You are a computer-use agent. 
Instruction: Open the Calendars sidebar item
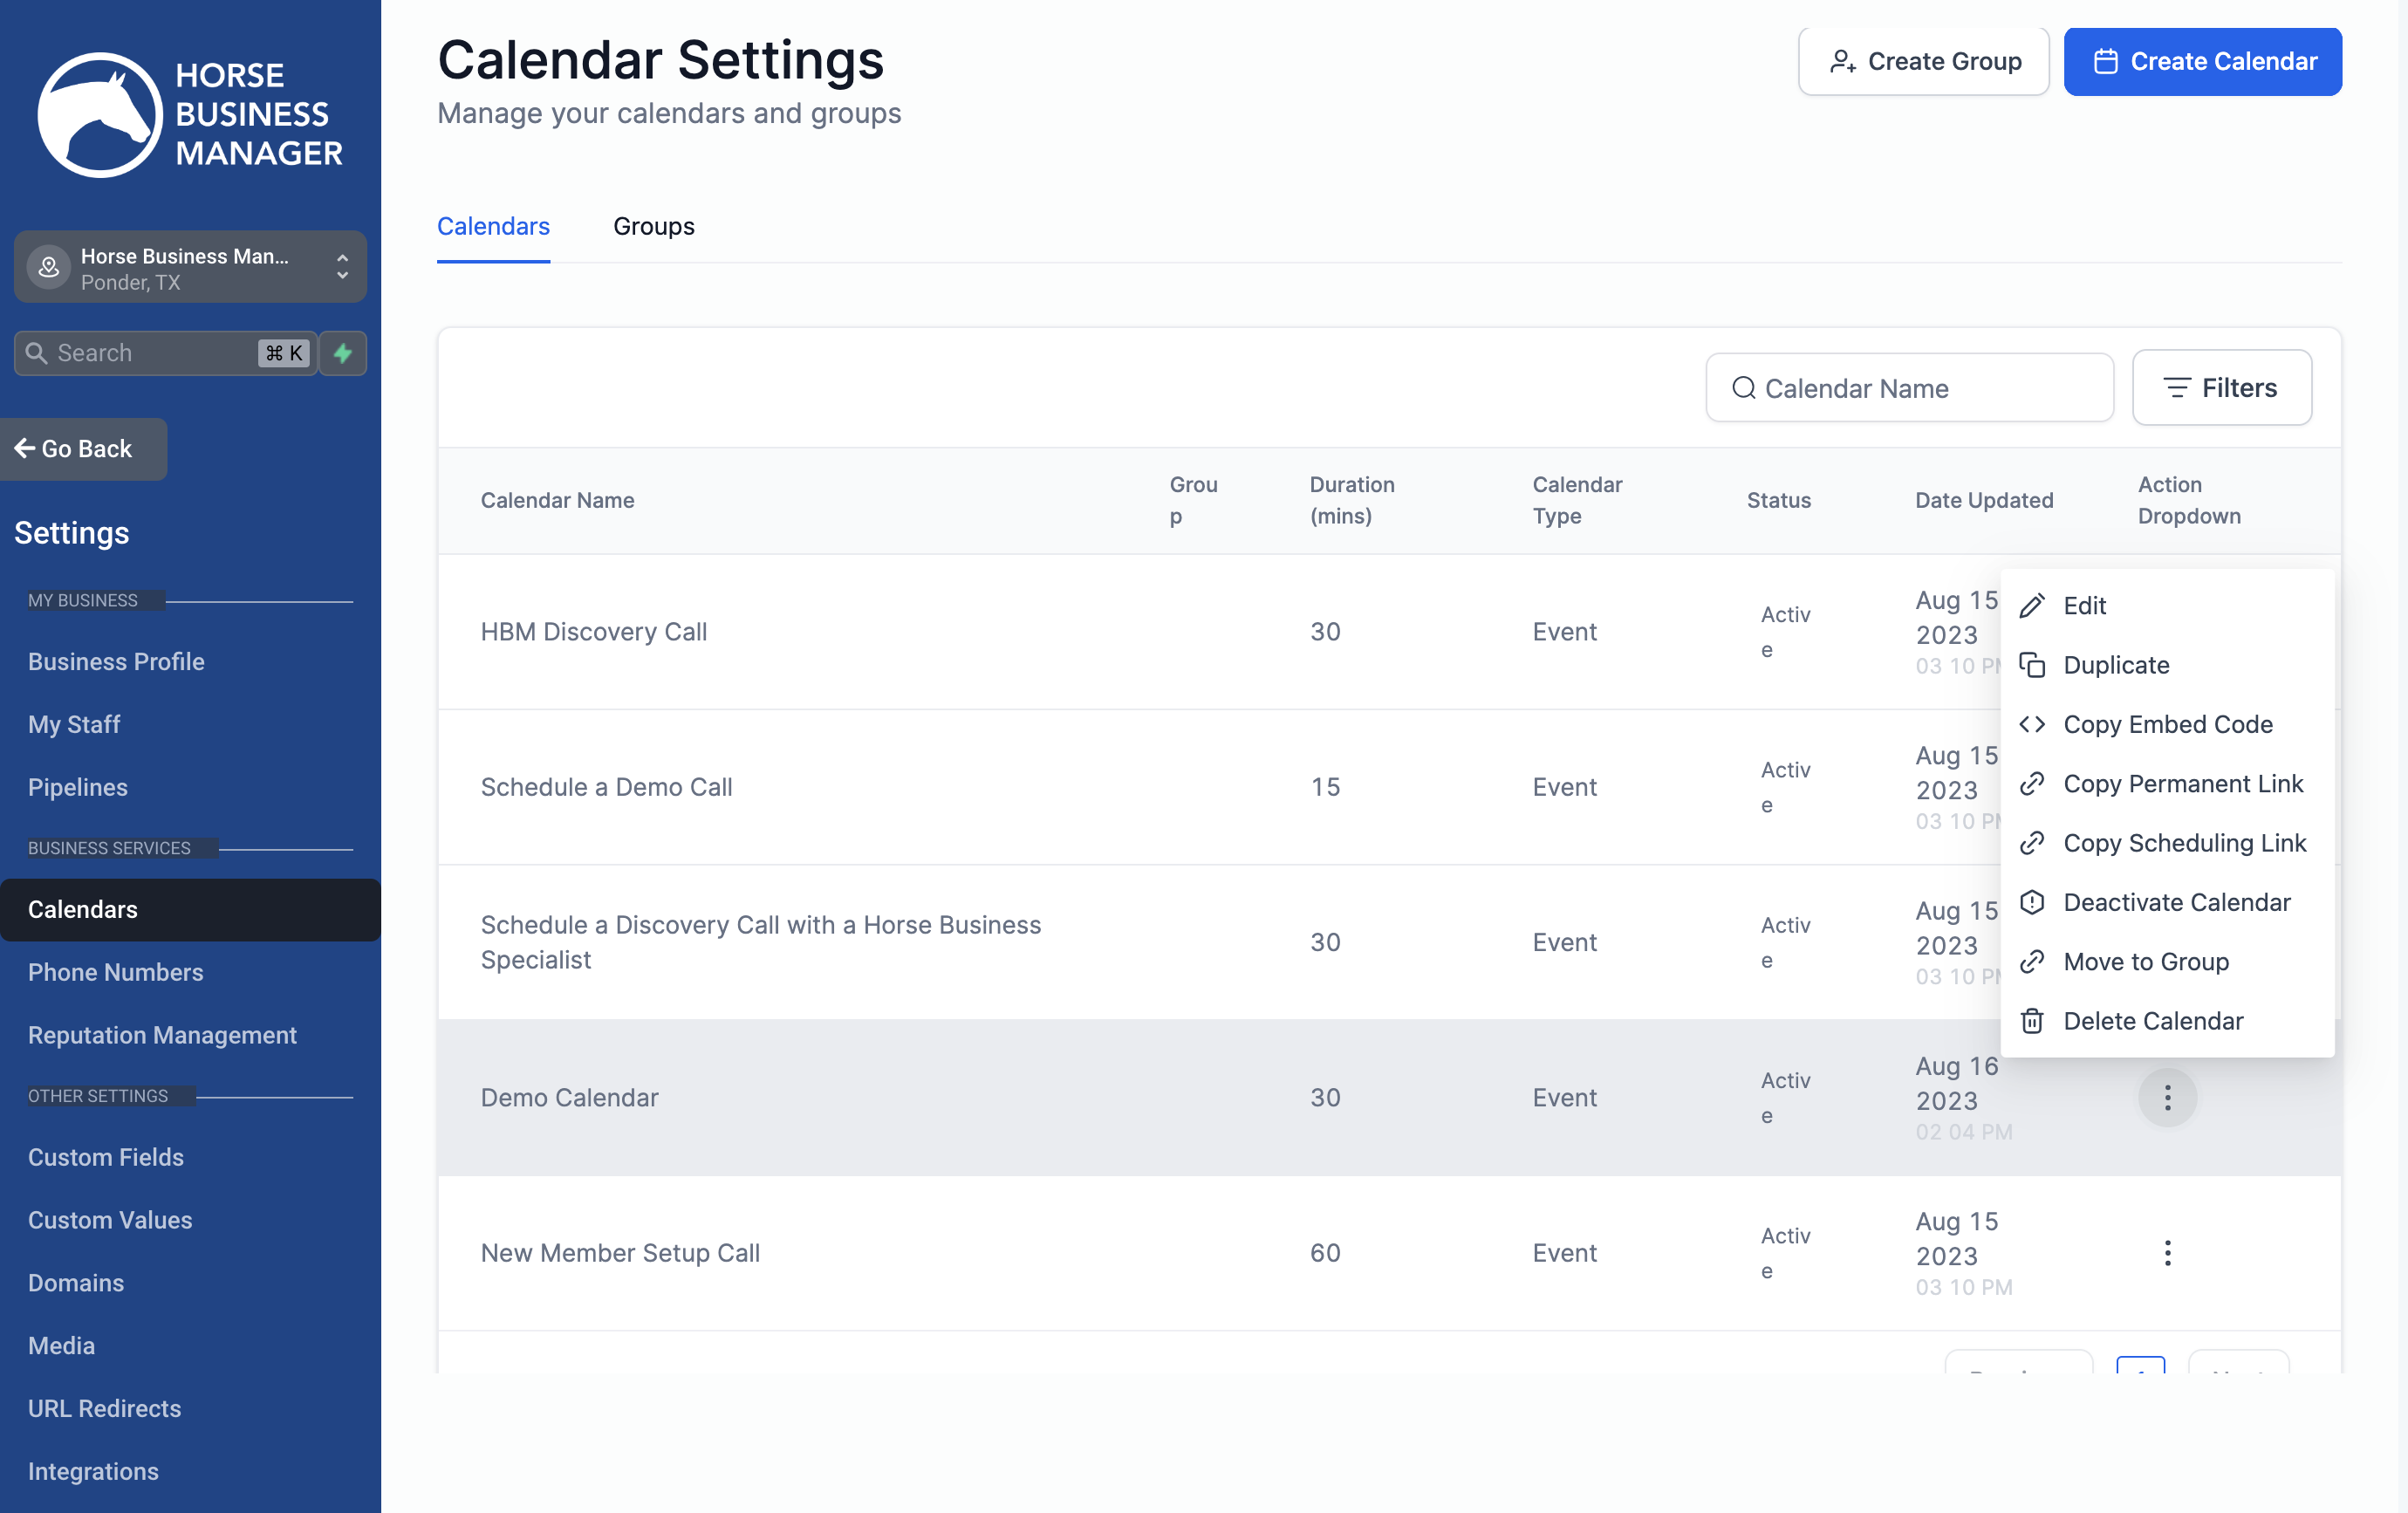point(190,909)
